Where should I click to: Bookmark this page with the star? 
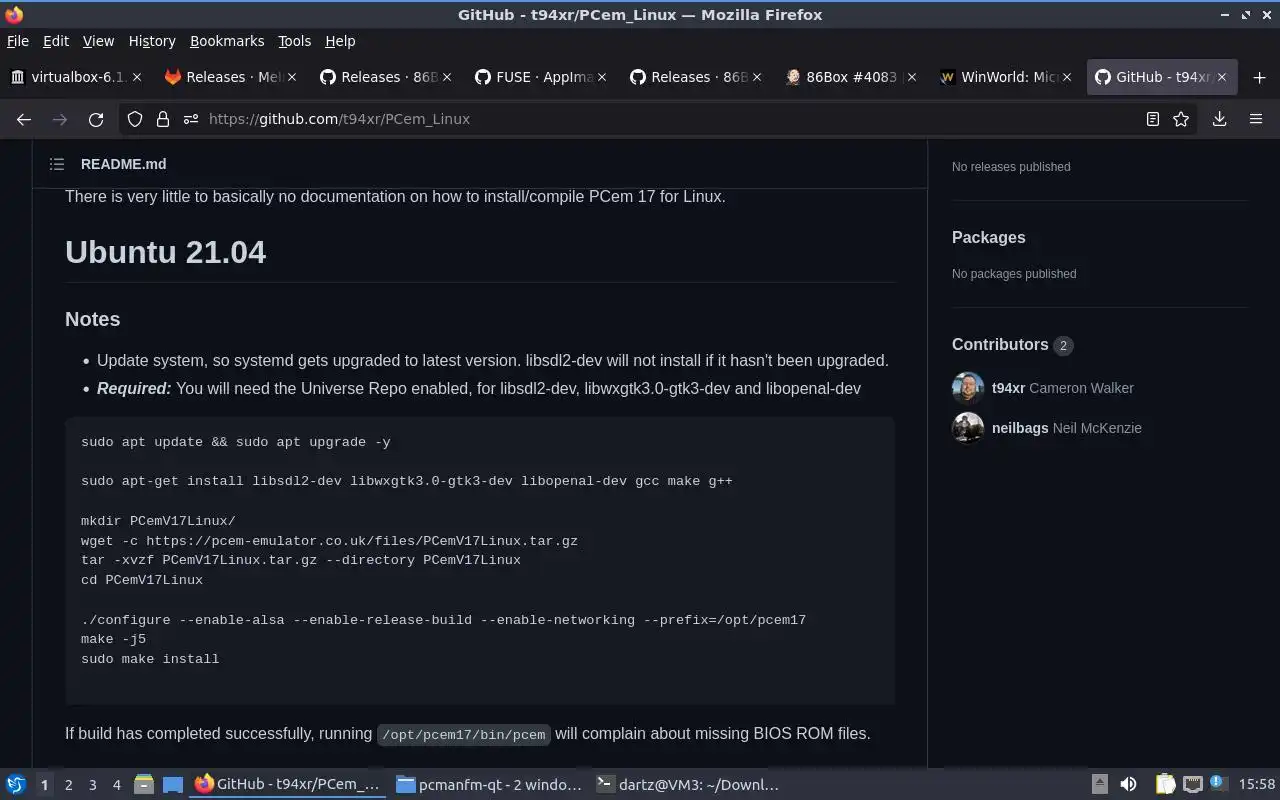(1181, 119)
